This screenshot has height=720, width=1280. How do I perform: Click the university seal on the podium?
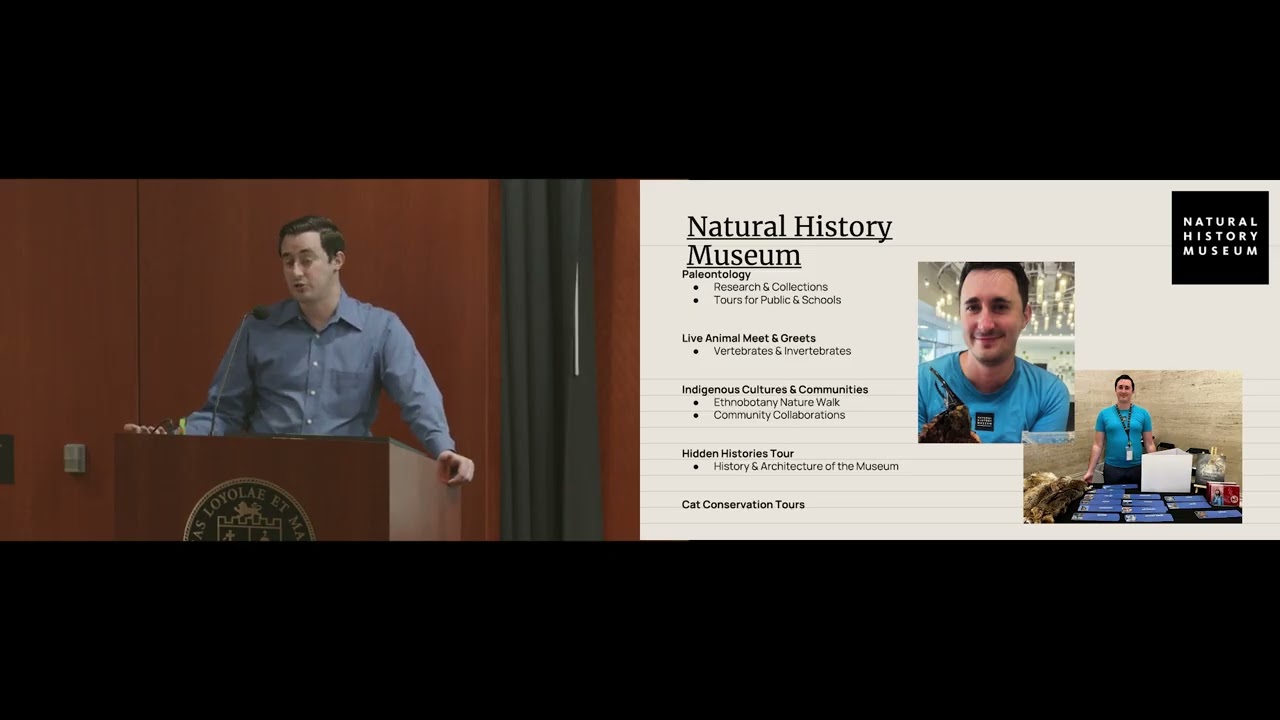click(249, 510)
